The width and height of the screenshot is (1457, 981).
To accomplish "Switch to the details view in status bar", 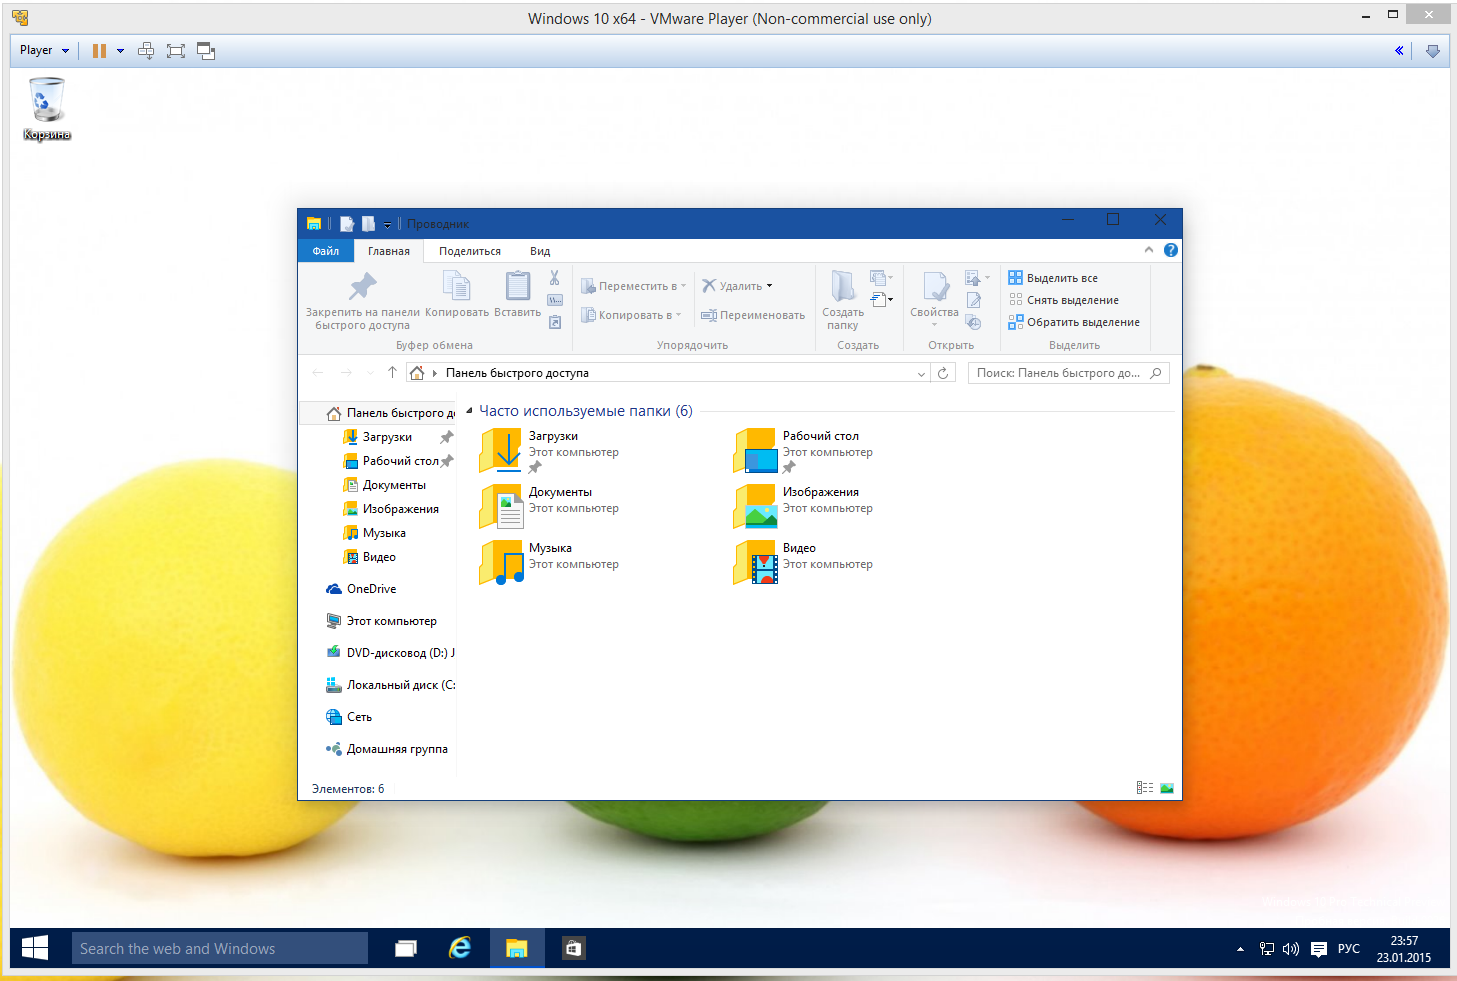I will pyautogui.click(x=1145, y=788).
